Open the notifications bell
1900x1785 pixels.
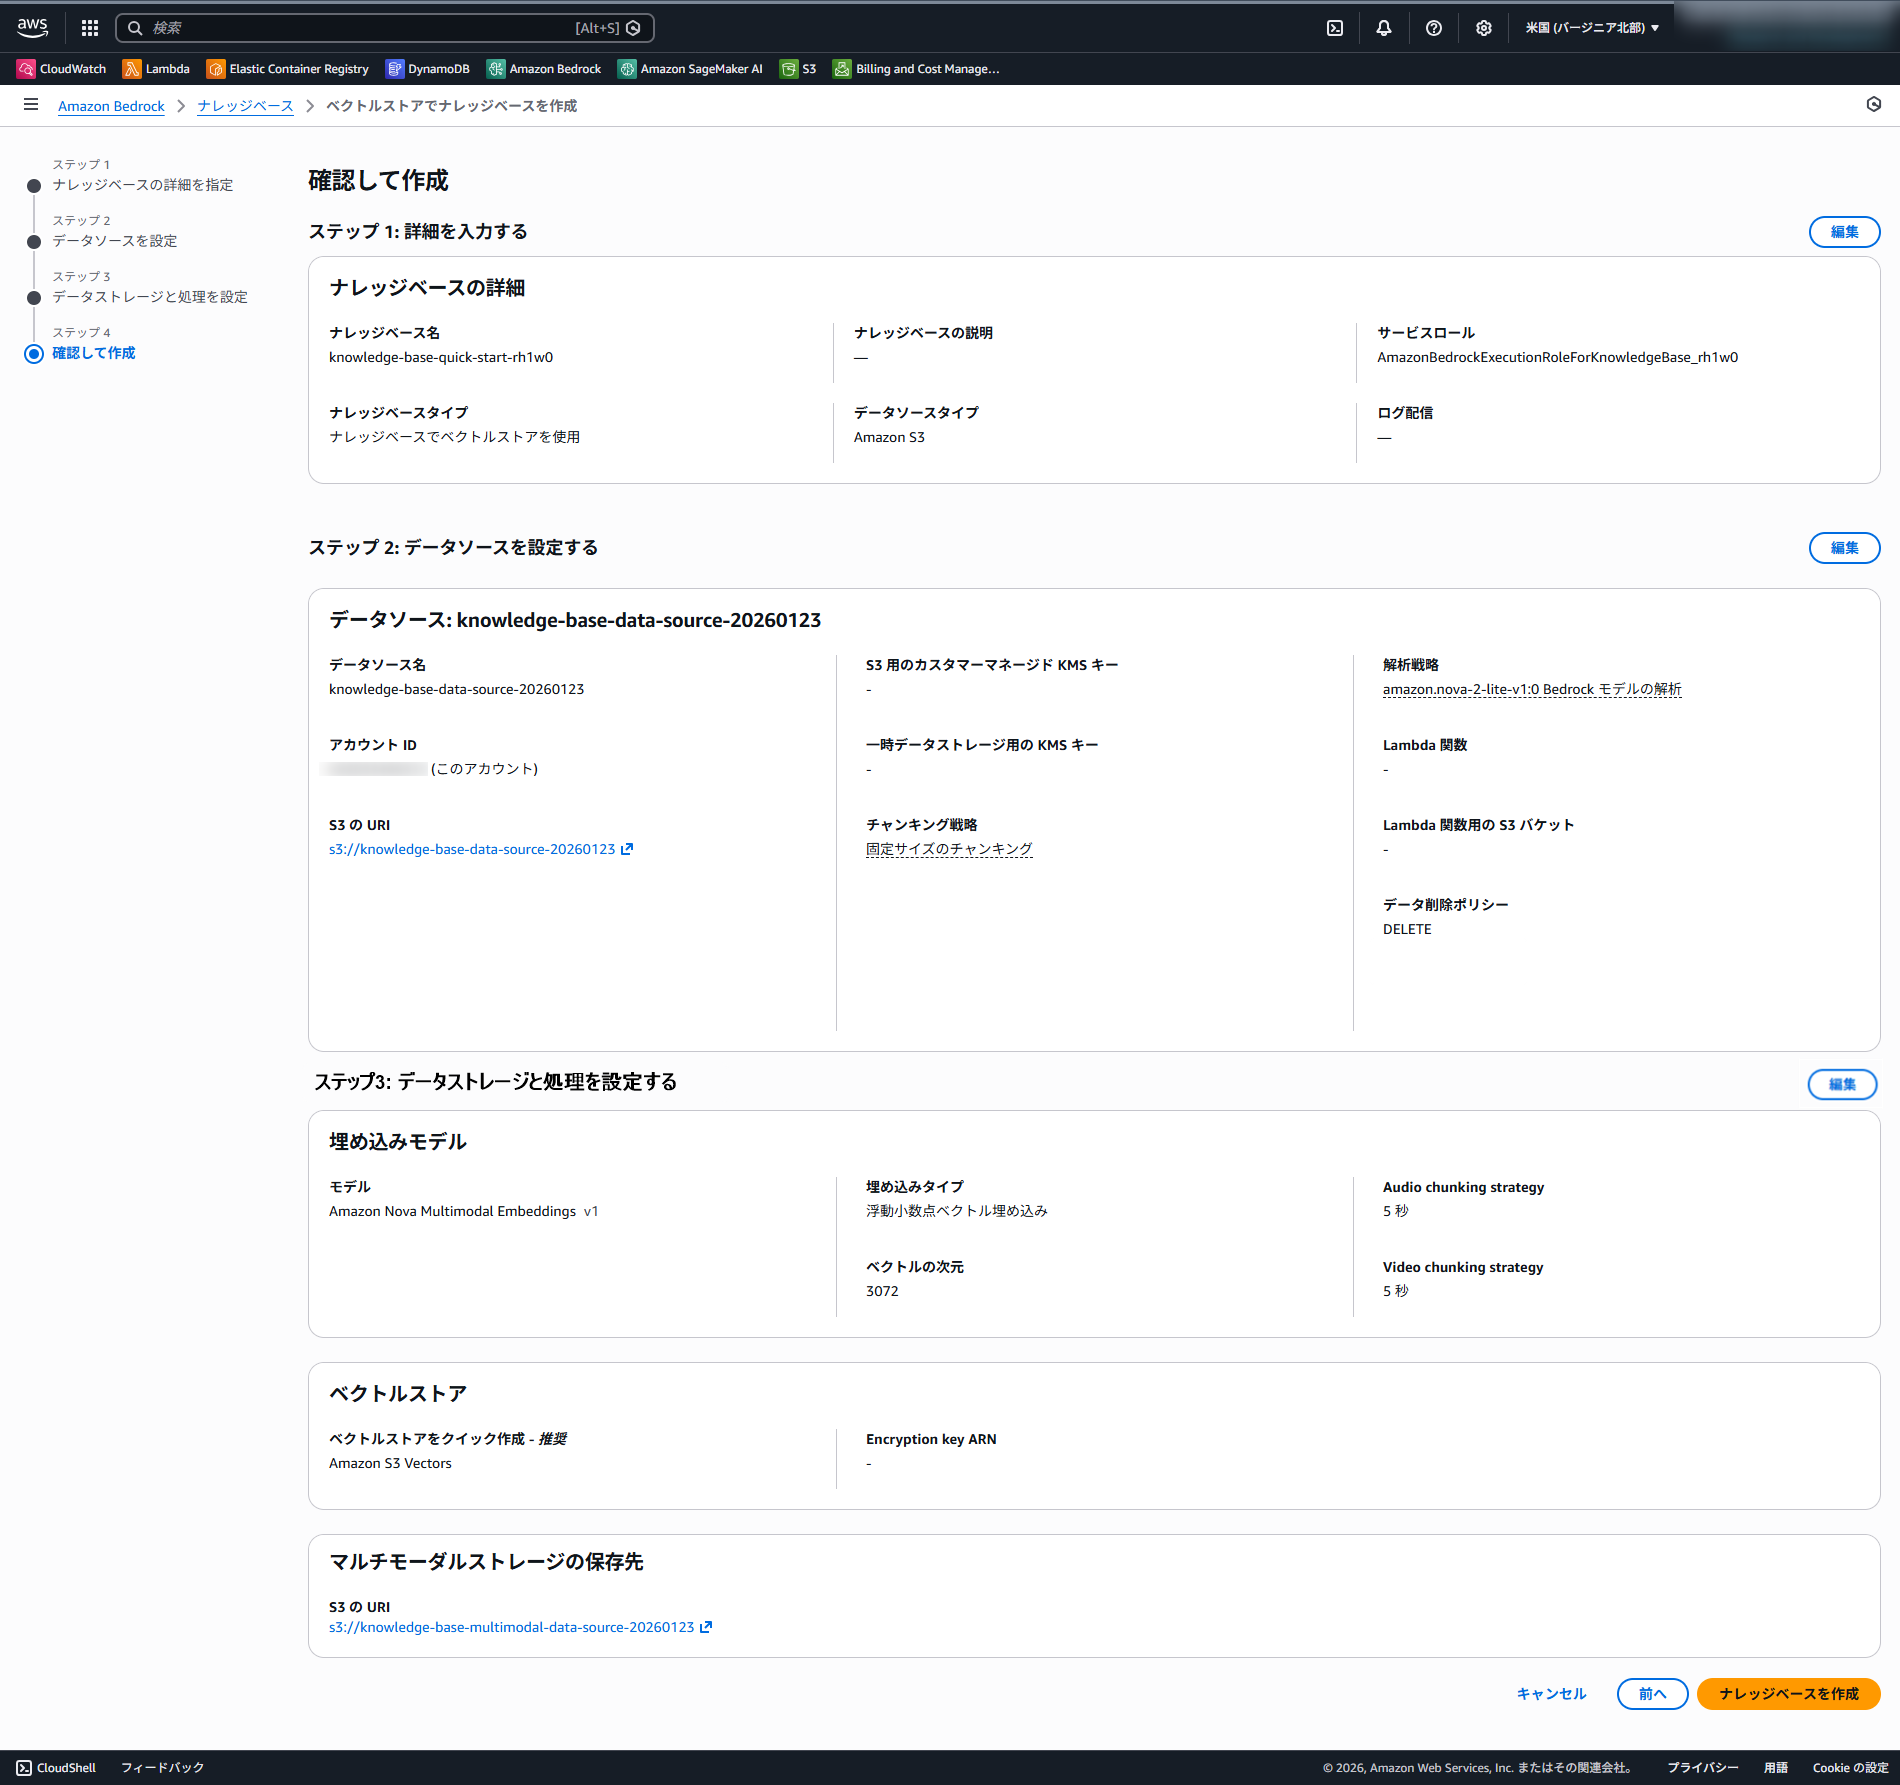pos(1384,28)
